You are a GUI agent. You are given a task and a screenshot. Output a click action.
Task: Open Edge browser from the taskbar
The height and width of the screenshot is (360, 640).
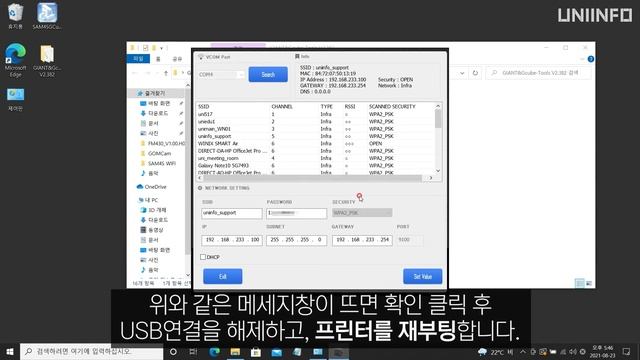[x=214, y=351]
